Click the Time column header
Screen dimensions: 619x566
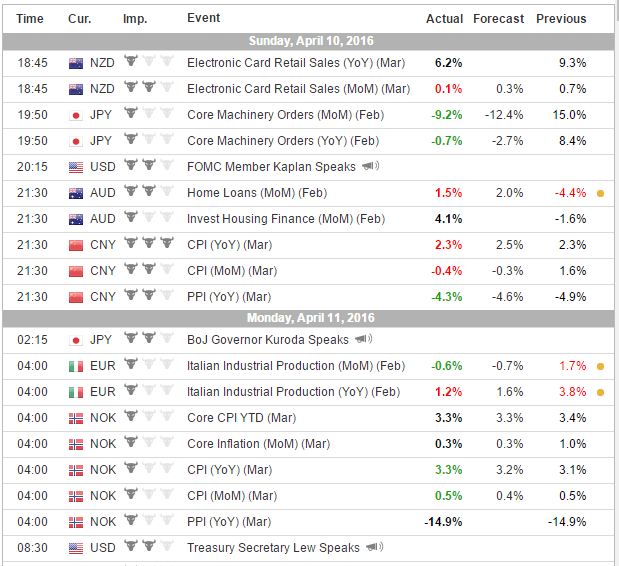[x=31, y=19]
